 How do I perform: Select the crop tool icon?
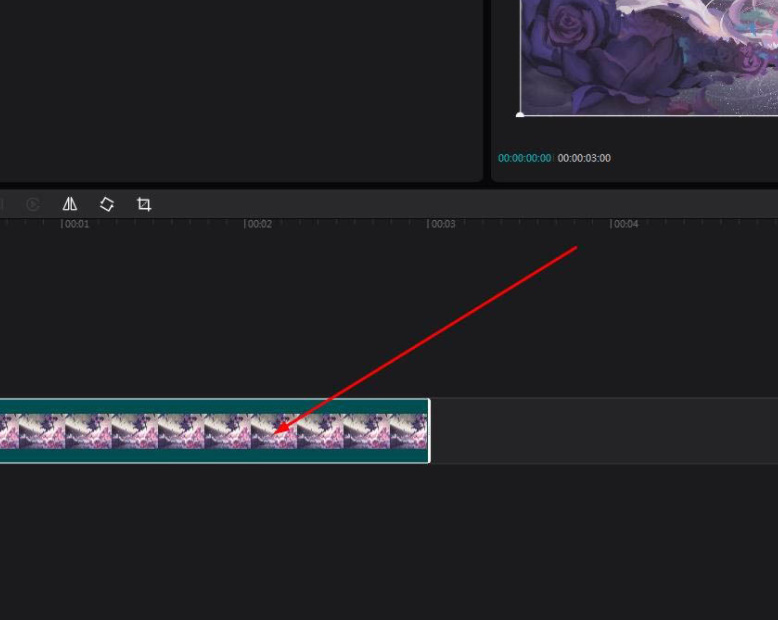(x=144, y=204)
